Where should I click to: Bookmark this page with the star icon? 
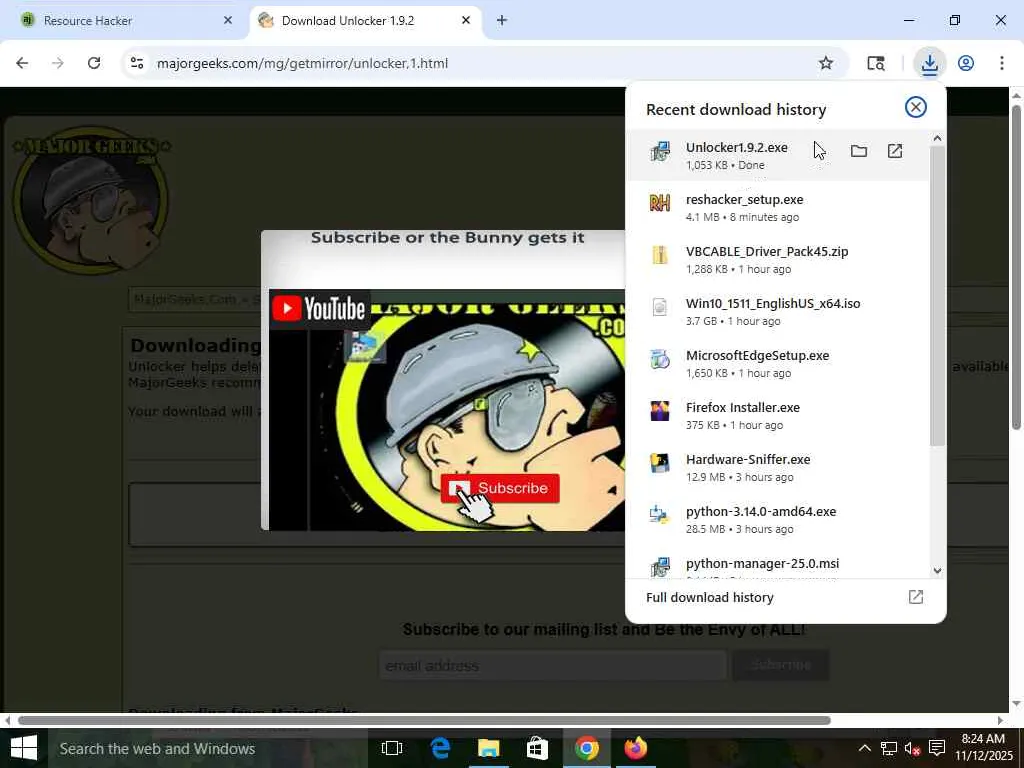[x=825, y=63]
